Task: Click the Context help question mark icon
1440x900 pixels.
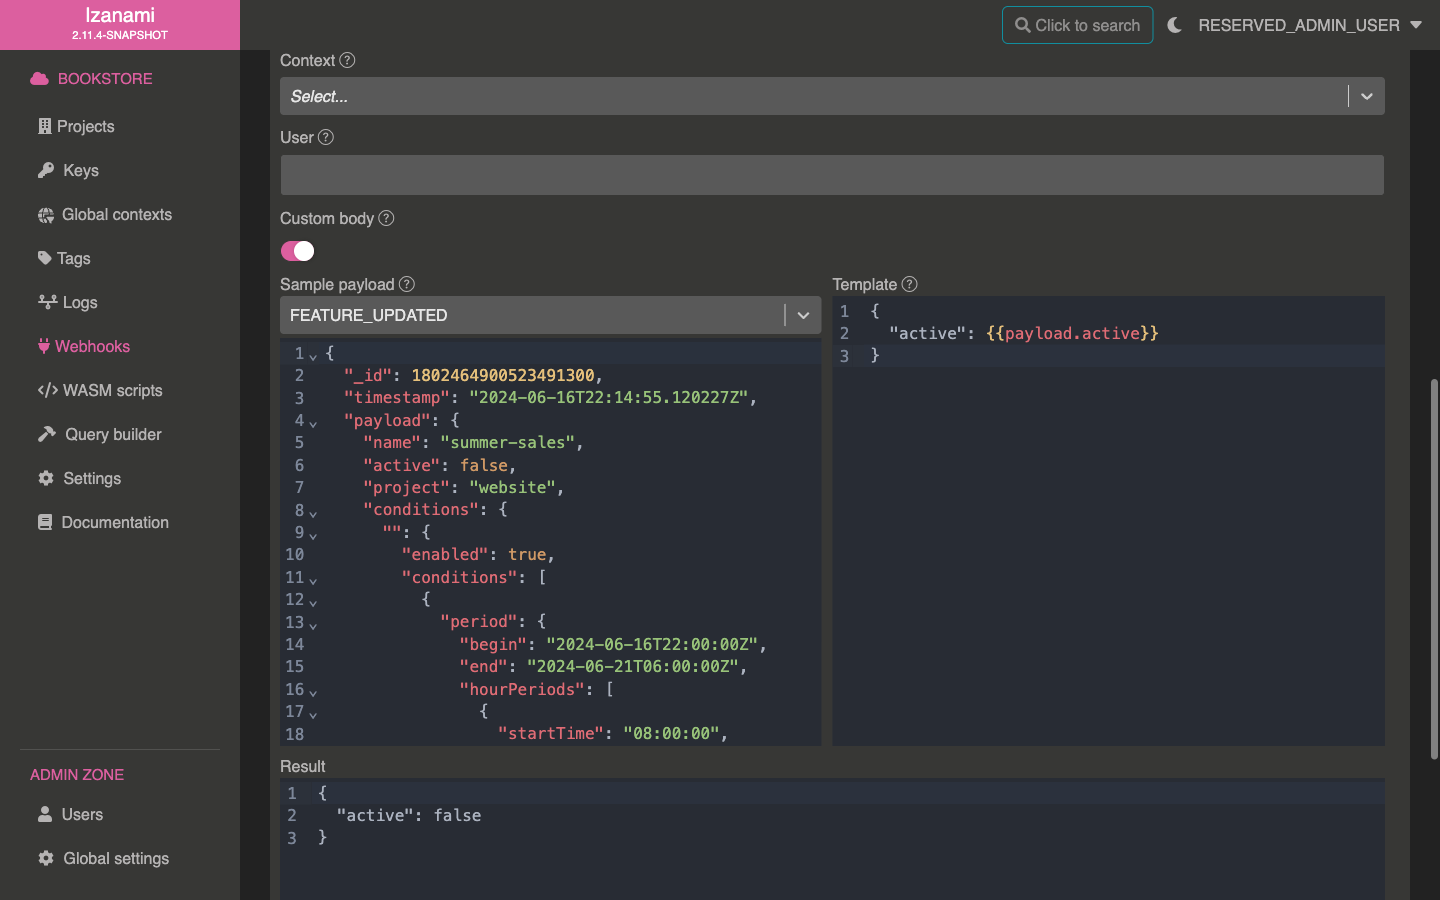Action: tap(347, 60)
